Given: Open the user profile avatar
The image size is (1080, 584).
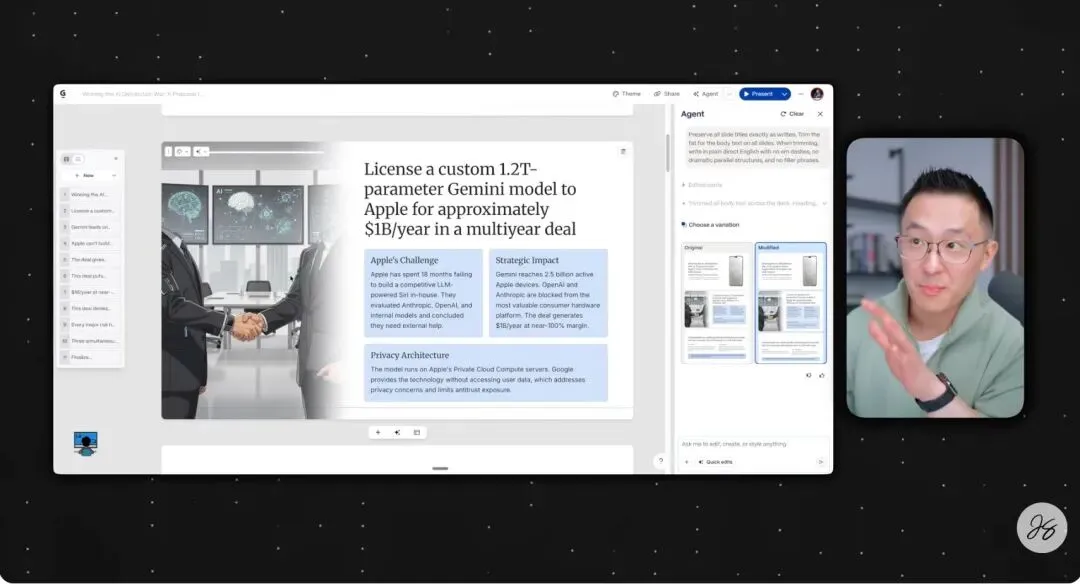Looking at the screenshot, I should 817,94.
